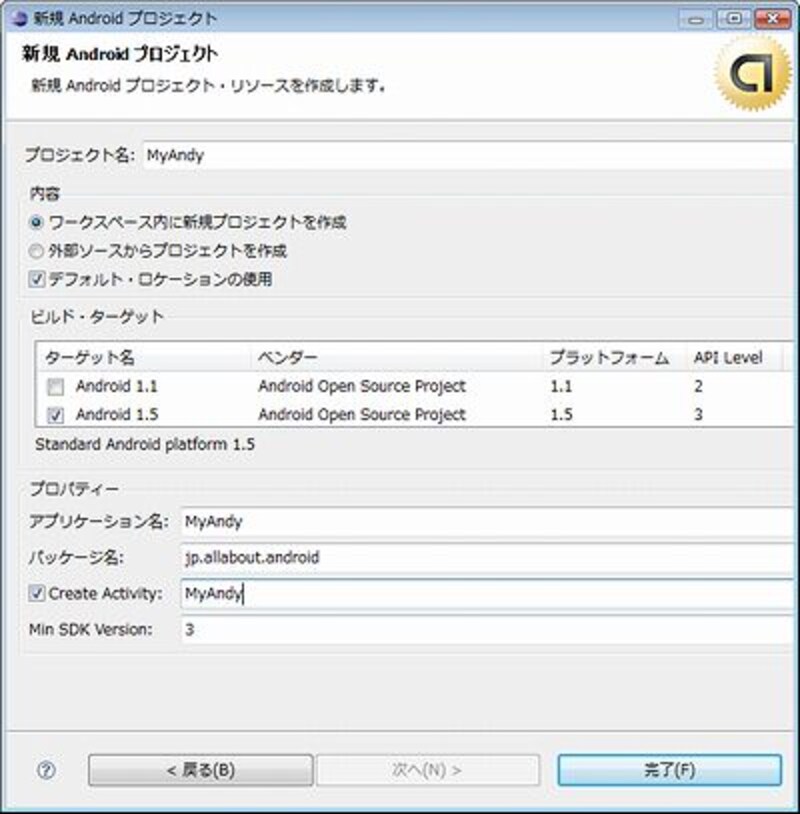Click the Eclipse icon in title bar
This screenshot has width=800, height=814.
(x=19, y=19)
